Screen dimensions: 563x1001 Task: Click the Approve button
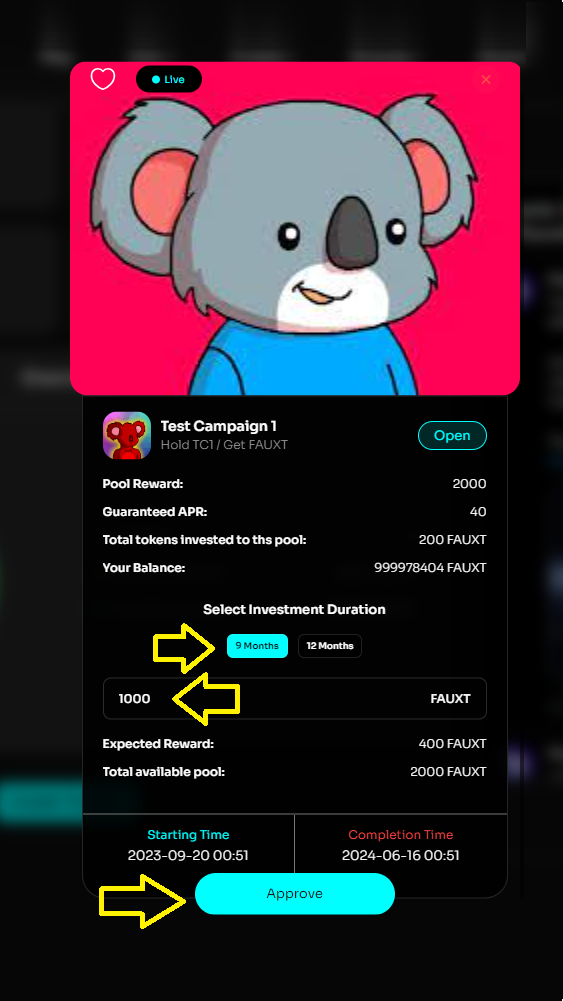point(295,893)
